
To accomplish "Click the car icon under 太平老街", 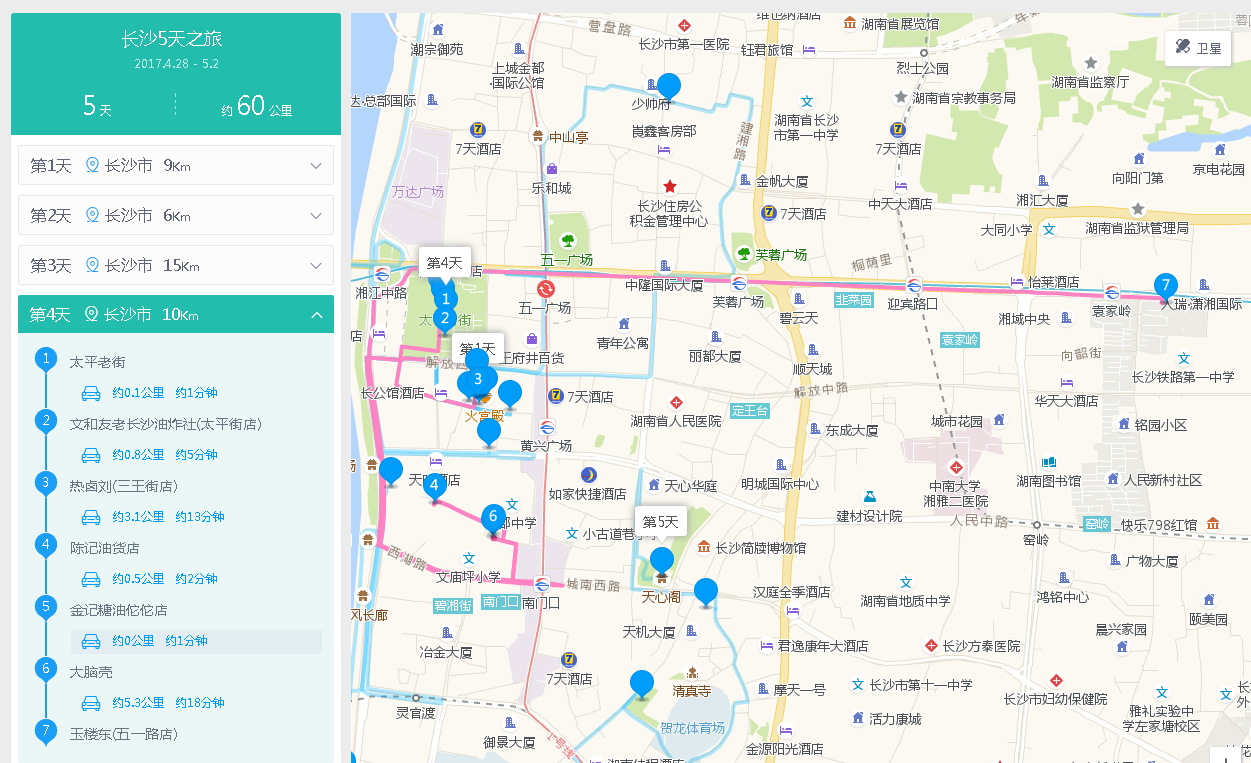I will pyautogui.click(x=91, y=393).
